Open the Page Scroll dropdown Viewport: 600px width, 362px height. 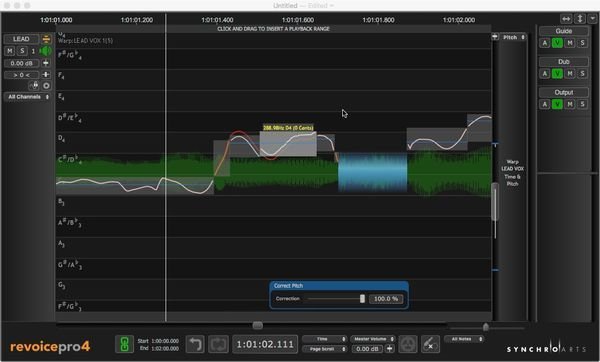[324, 349]
